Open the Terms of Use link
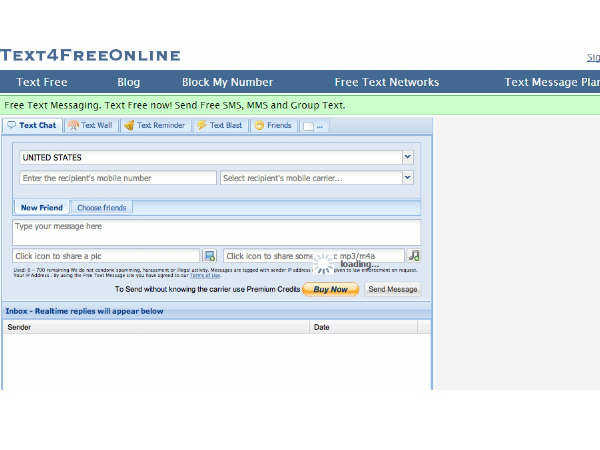The height and width of the screenshot is (450, 600). coord(205,275)
